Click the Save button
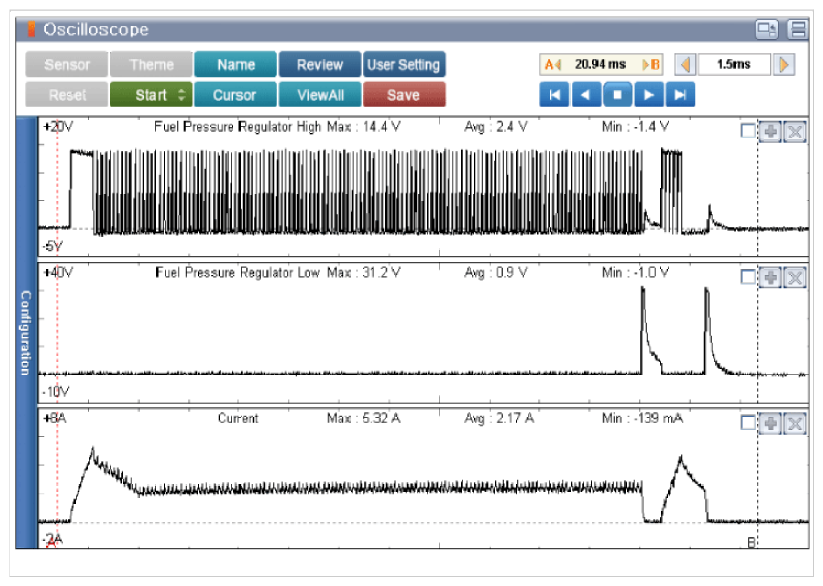The image size is (823, 586). pos(403,95)
